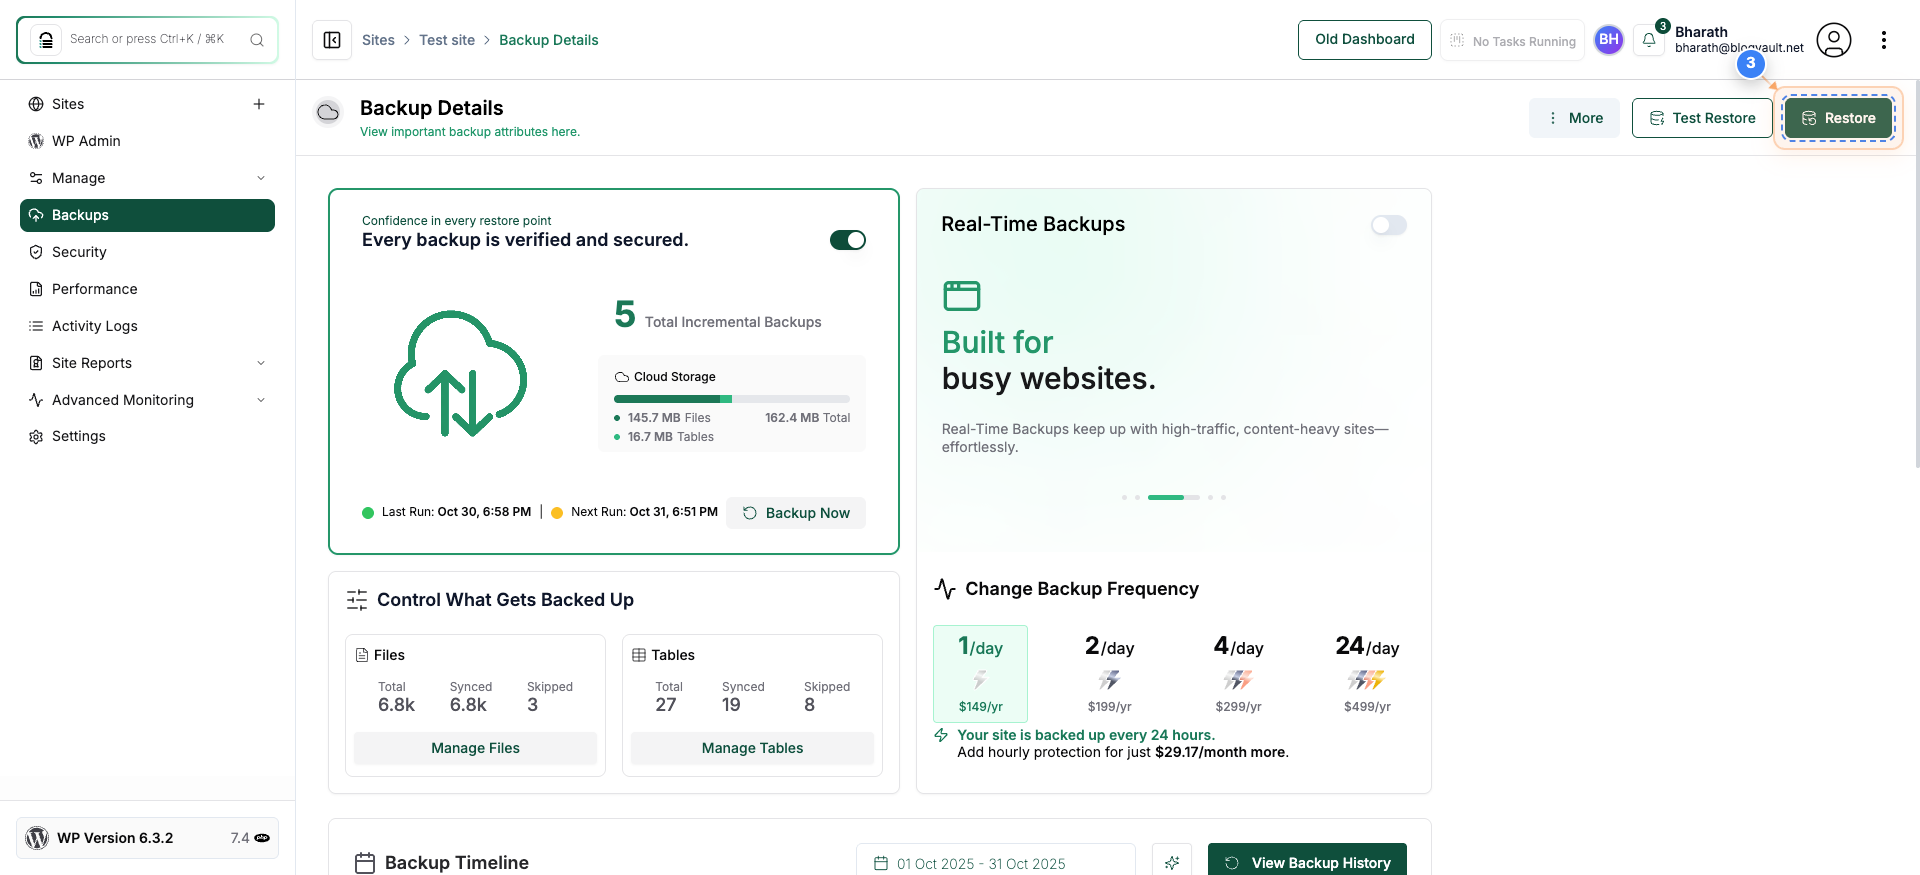The width and height of the screenshot is (1920, 875).
Task: Click the search magnifier icon
Action: pos(257,40)
